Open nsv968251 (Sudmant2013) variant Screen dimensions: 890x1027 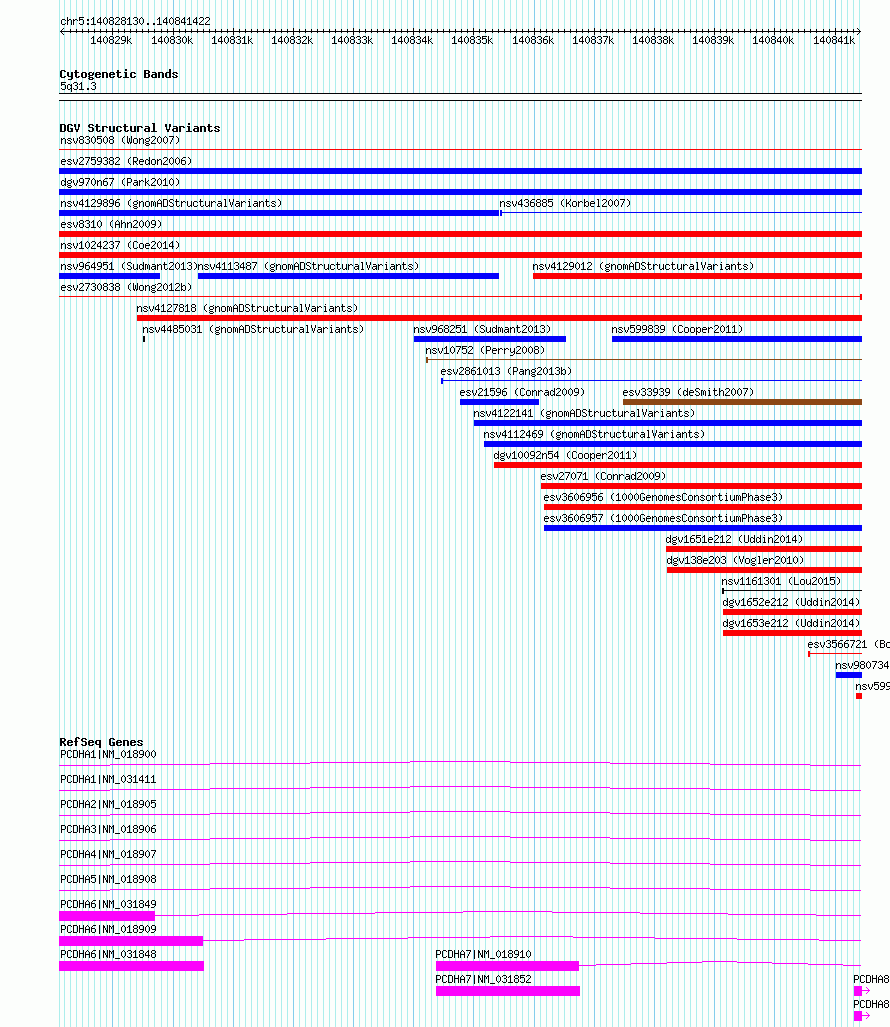click(490, 339)
